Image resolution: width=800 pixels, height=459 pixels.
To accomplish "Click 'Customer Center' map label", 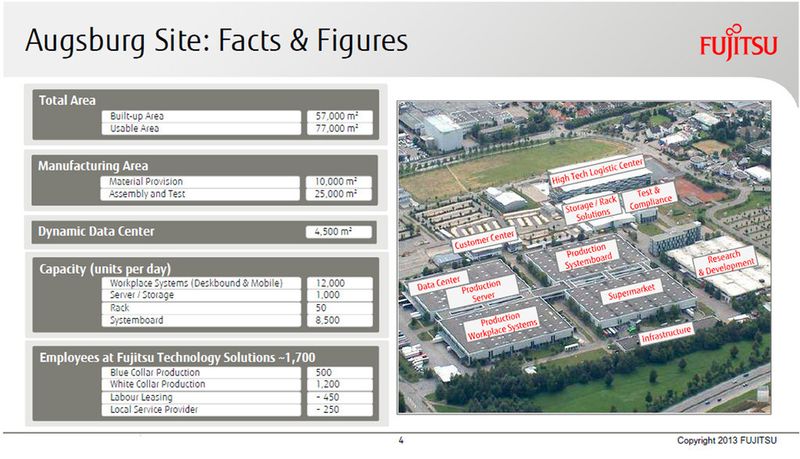I will pyautogui.click(x=485, y=240).
